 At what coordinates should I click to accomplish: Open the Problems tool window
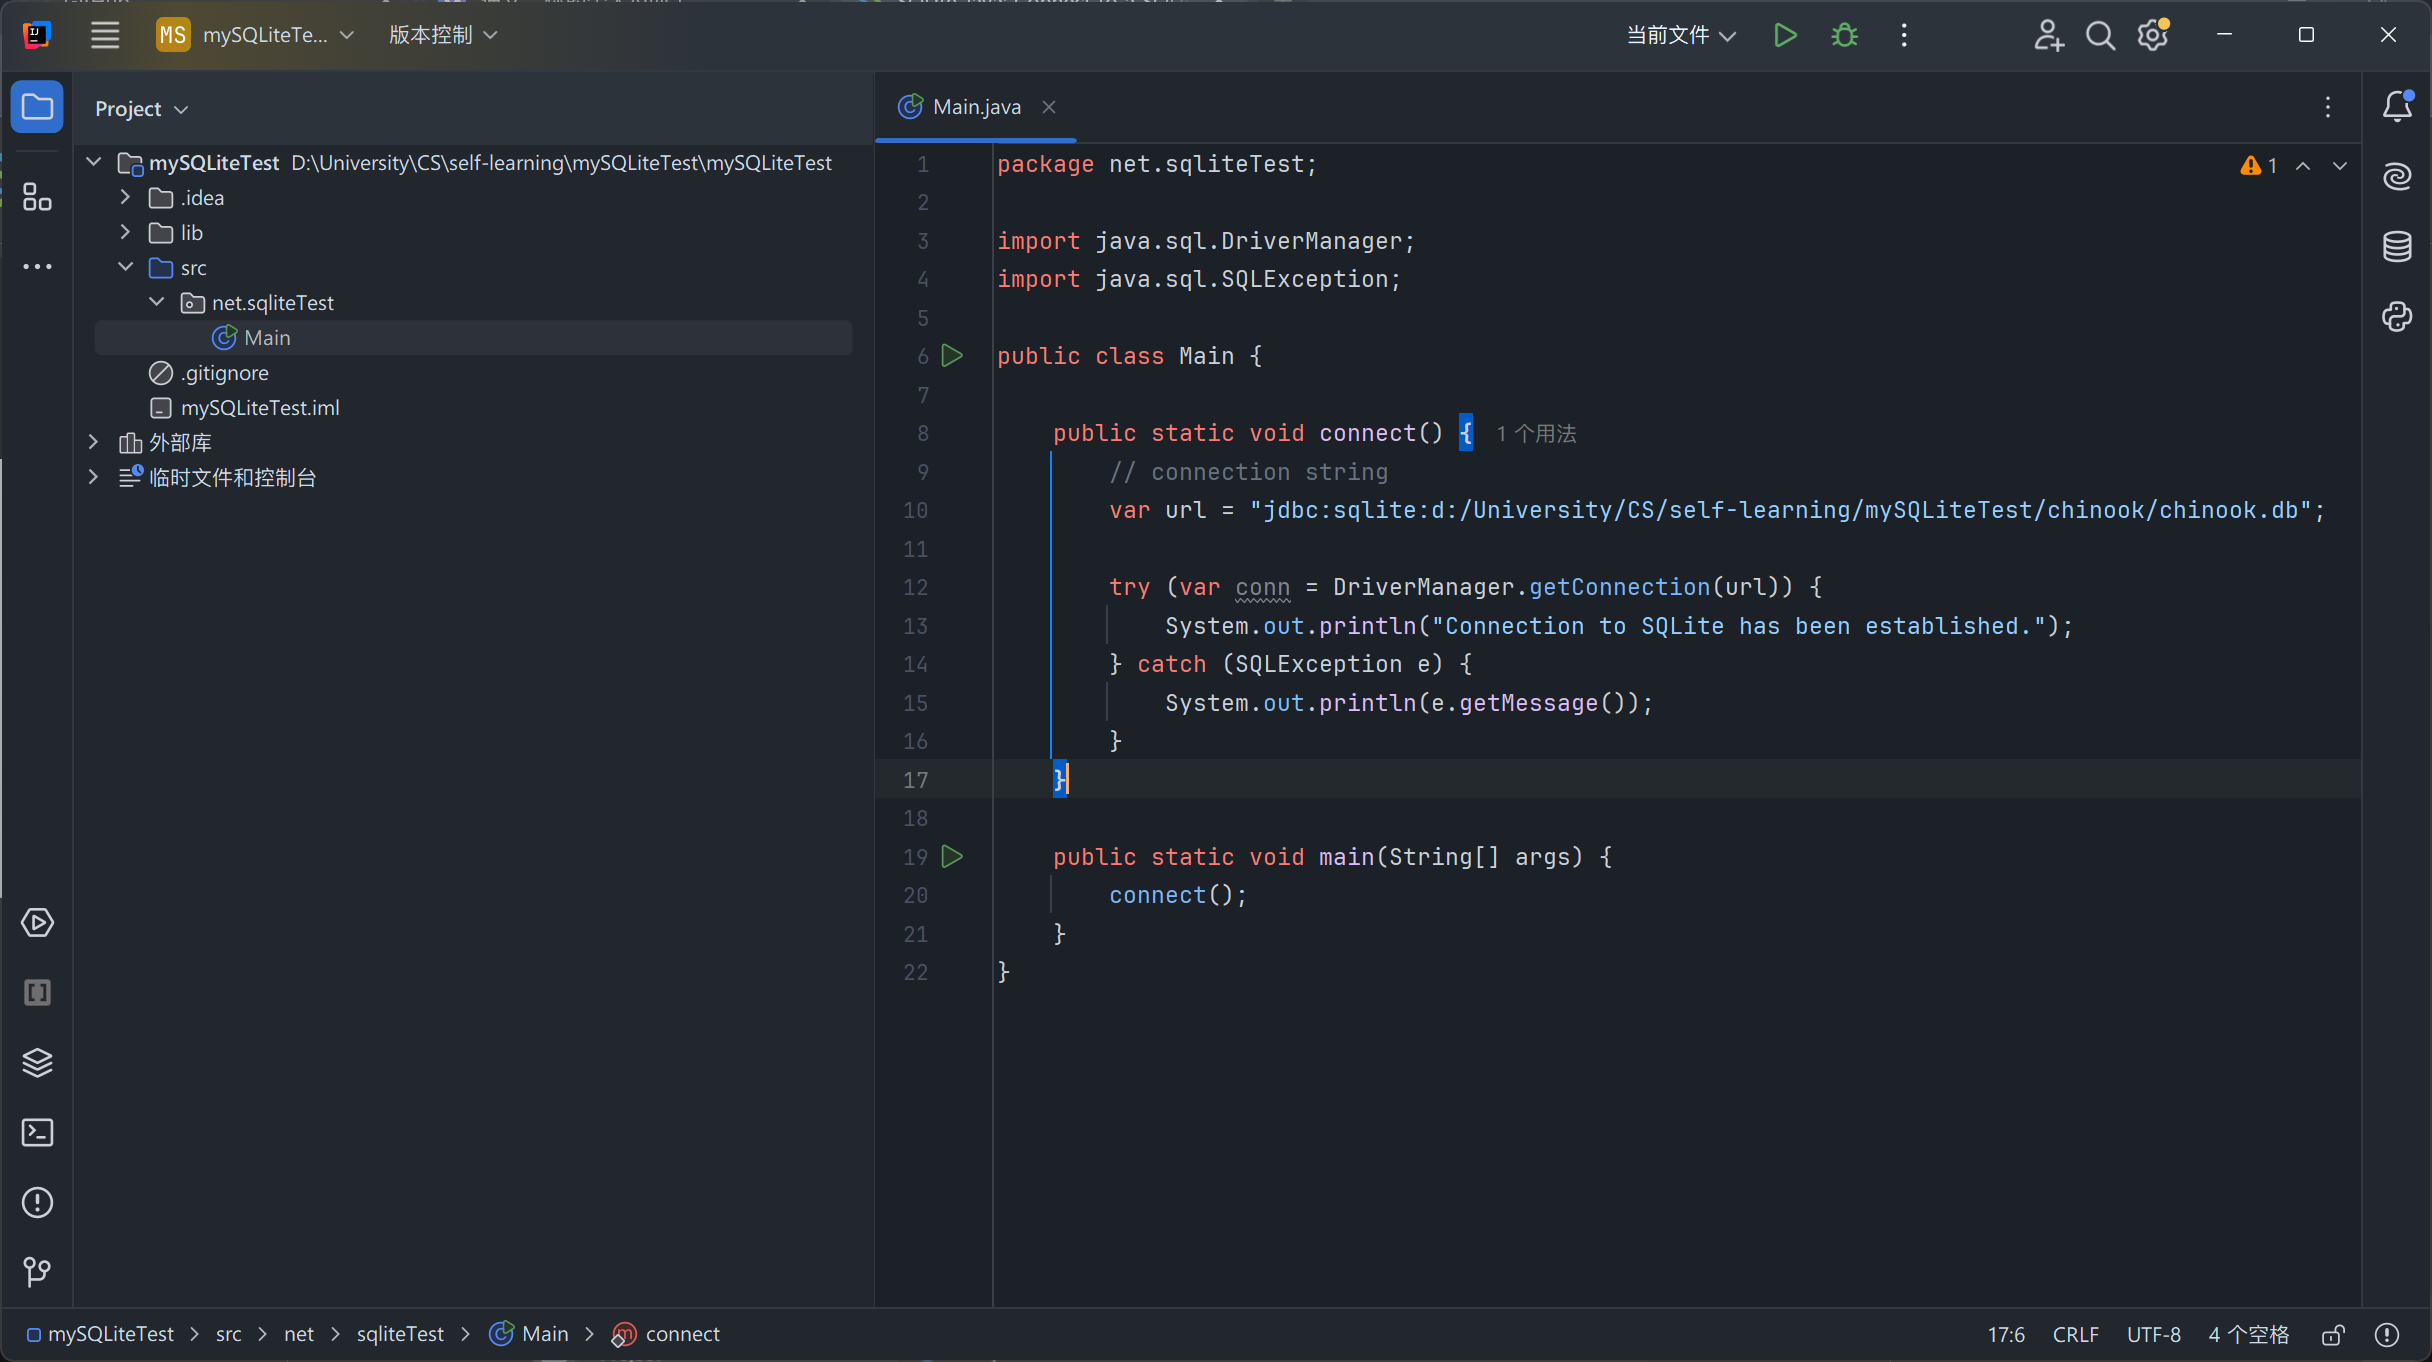pos(37,1202)
